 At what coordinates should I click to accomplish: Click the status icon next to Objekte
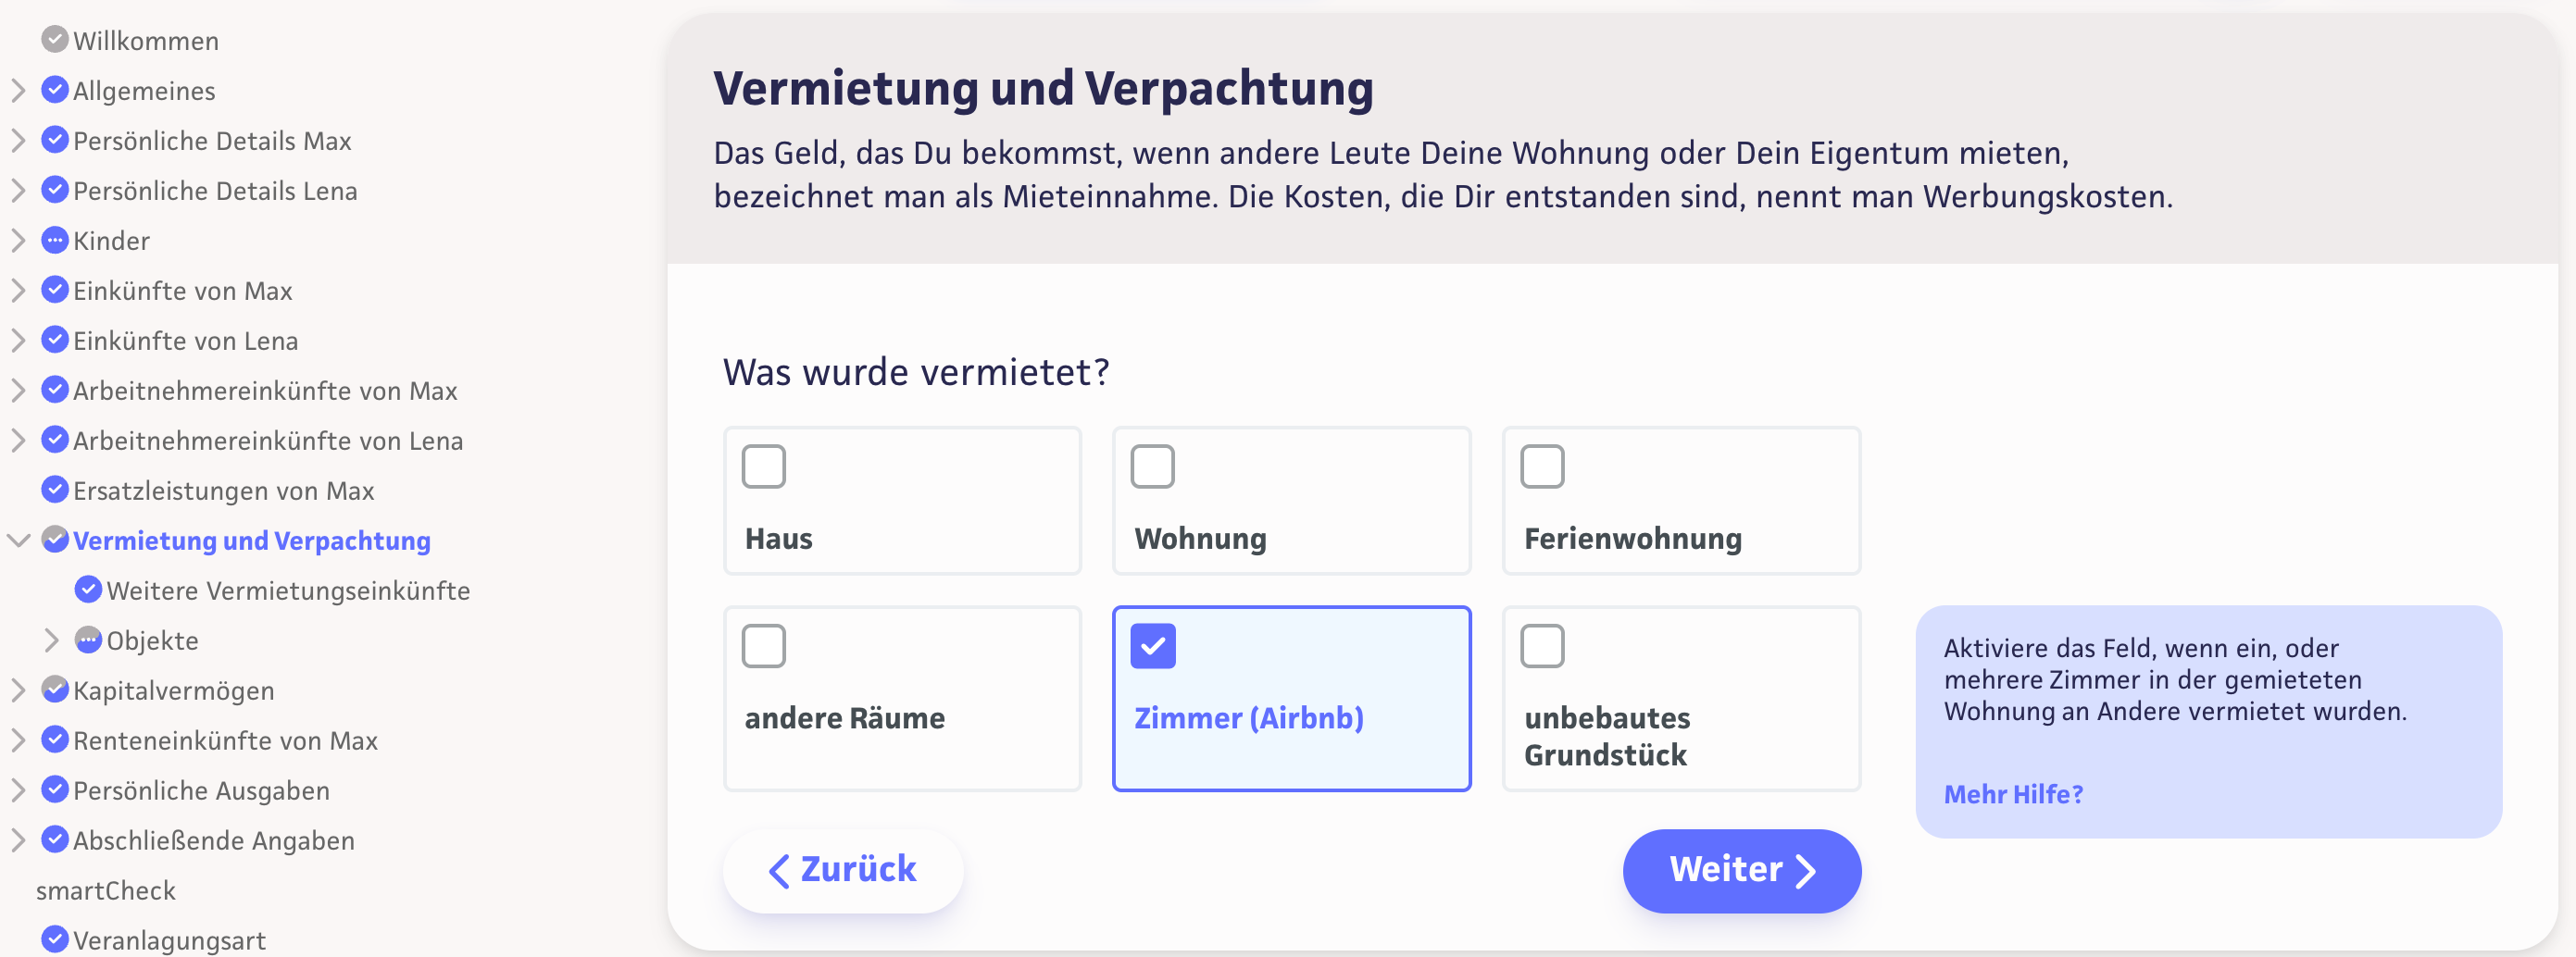point(88,640)
